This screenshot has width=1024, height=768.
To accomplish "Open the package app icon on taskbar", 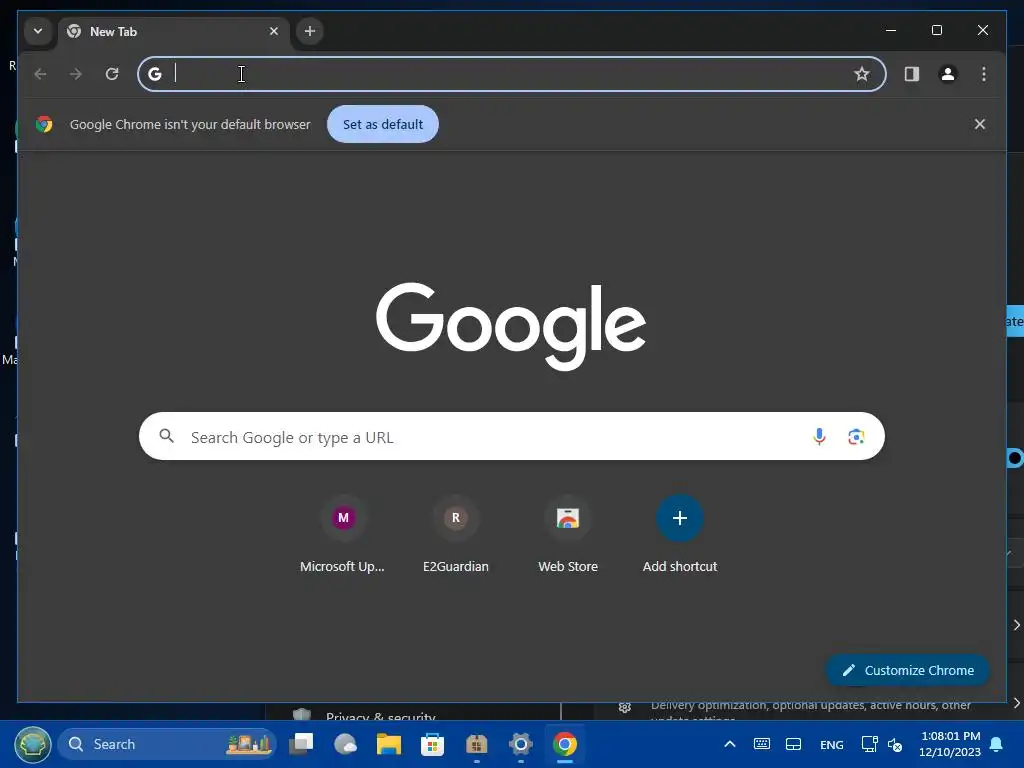I will pyautogui.click(x=477, y=744).
